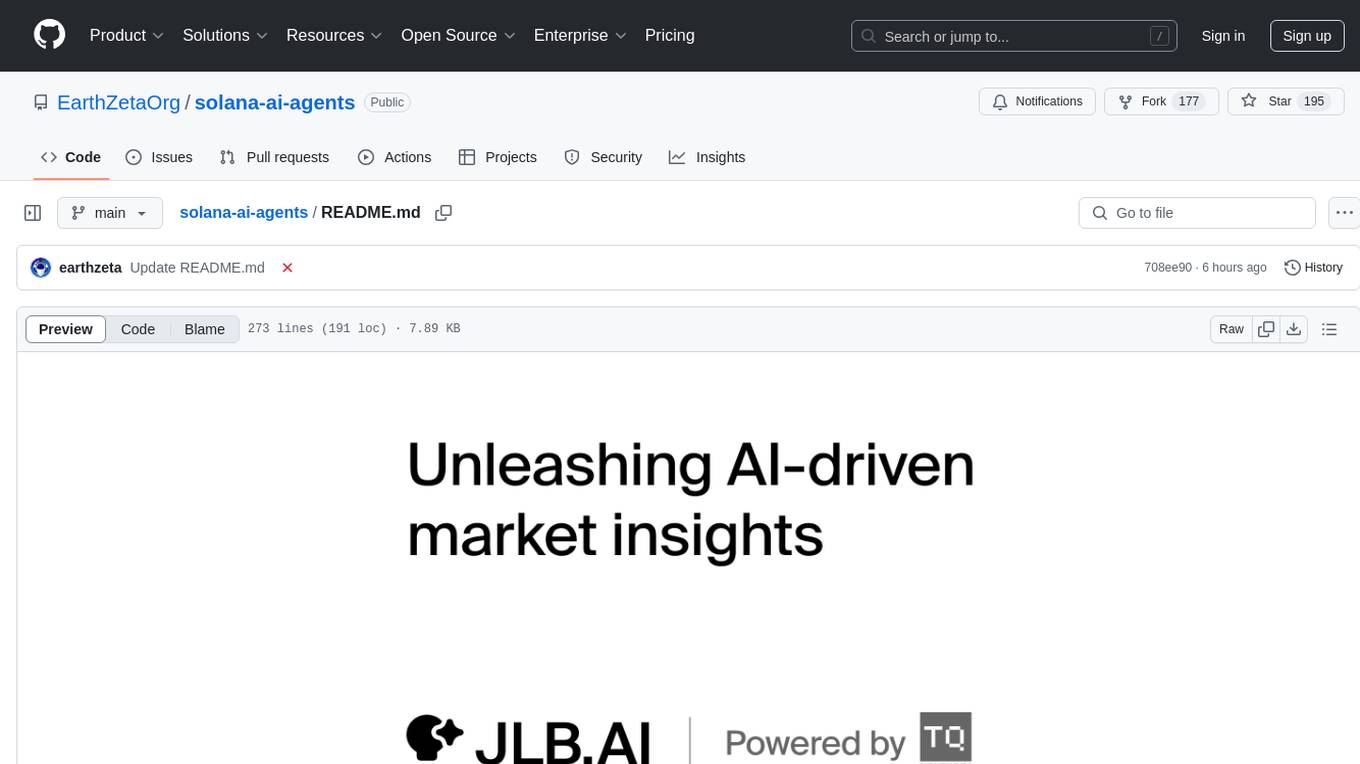Open the solana-ai-agents repository link in header
1360x764 pixels.
[275, 102]
